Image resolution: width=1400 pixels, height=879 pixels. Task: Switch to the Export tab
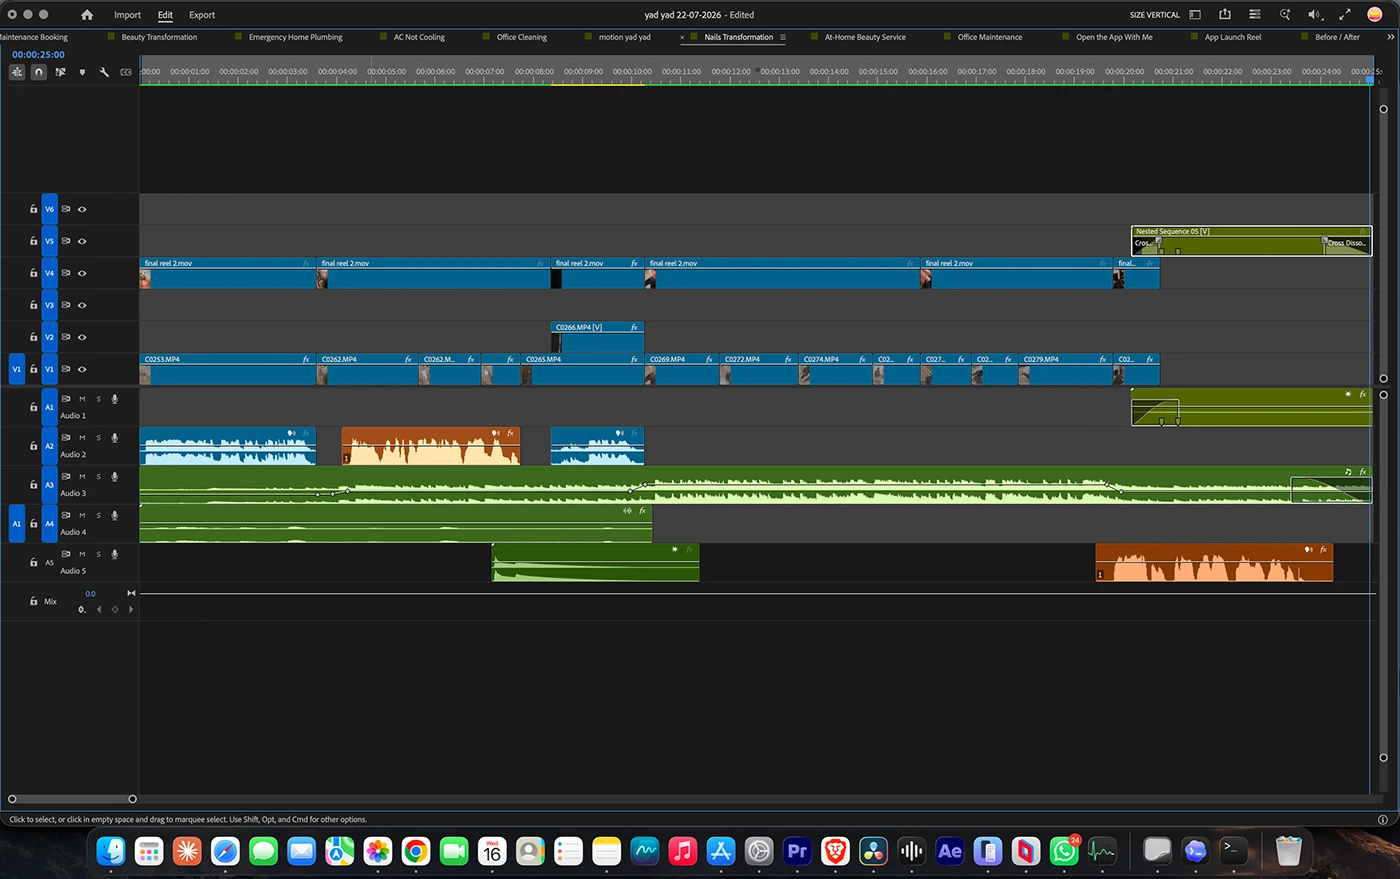click(202, 15)
